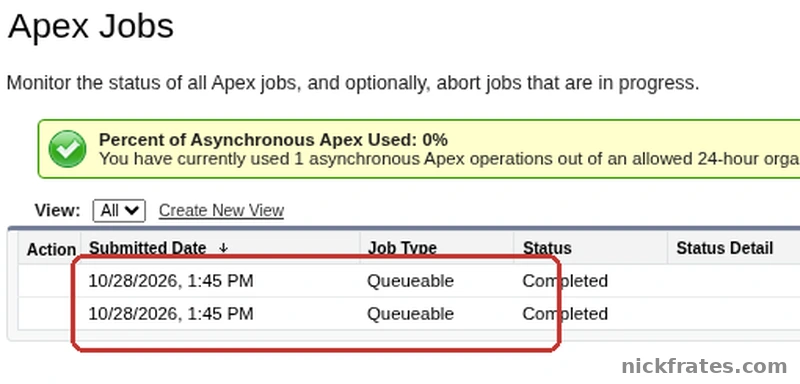Click the 'You have currently used 1 asynchronous' message

point(449,159)
